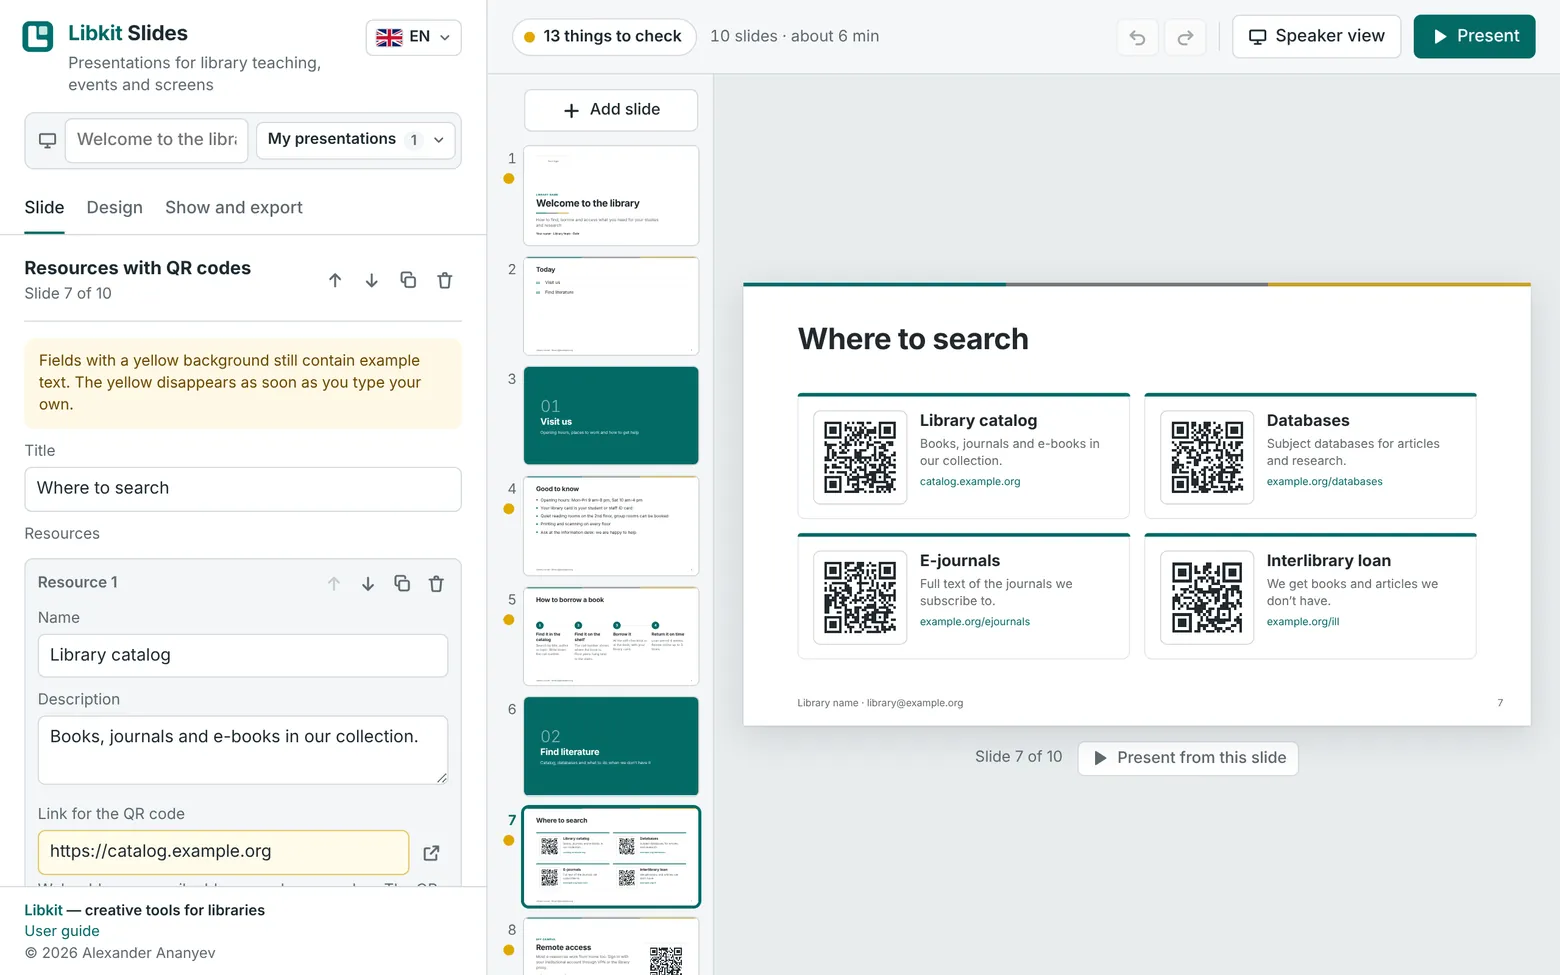Open the catalog QR link externally
This screenshot has height=975, width=1560.
(x=431, y=853)
